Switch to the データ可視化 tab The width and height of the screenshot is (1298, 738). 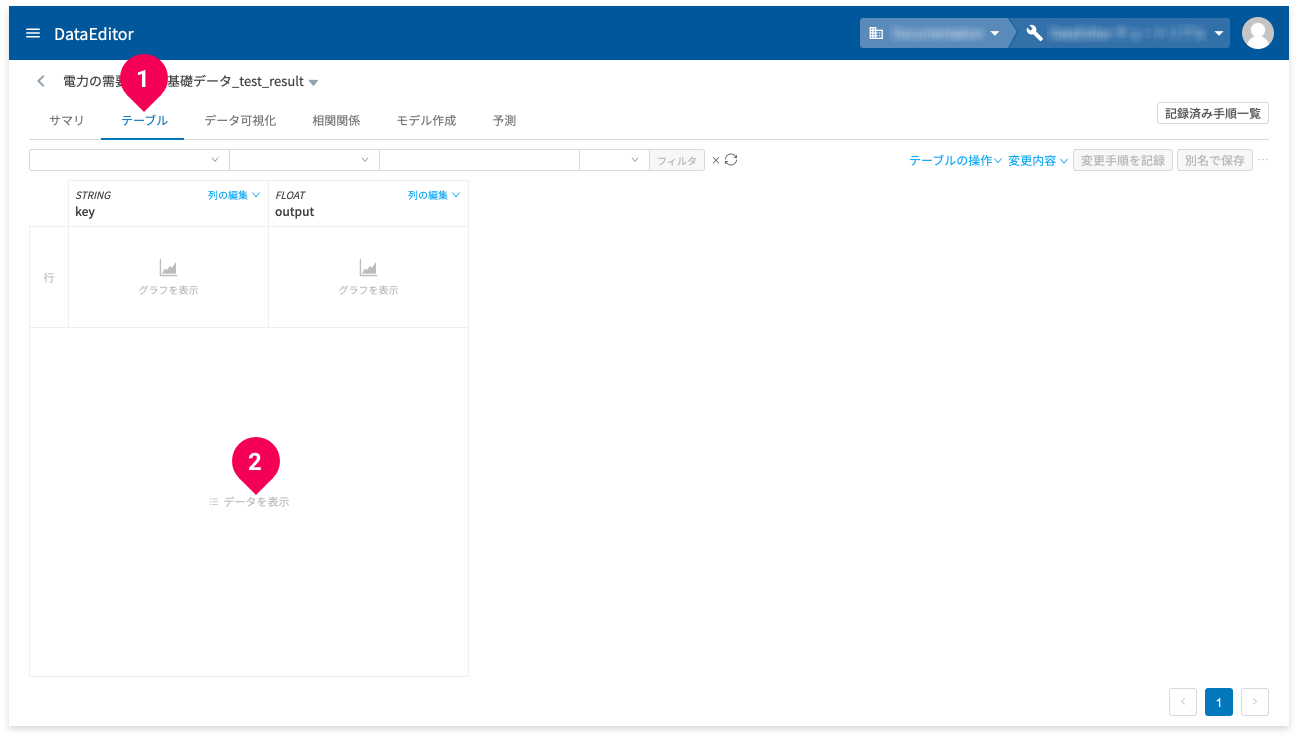240,120
